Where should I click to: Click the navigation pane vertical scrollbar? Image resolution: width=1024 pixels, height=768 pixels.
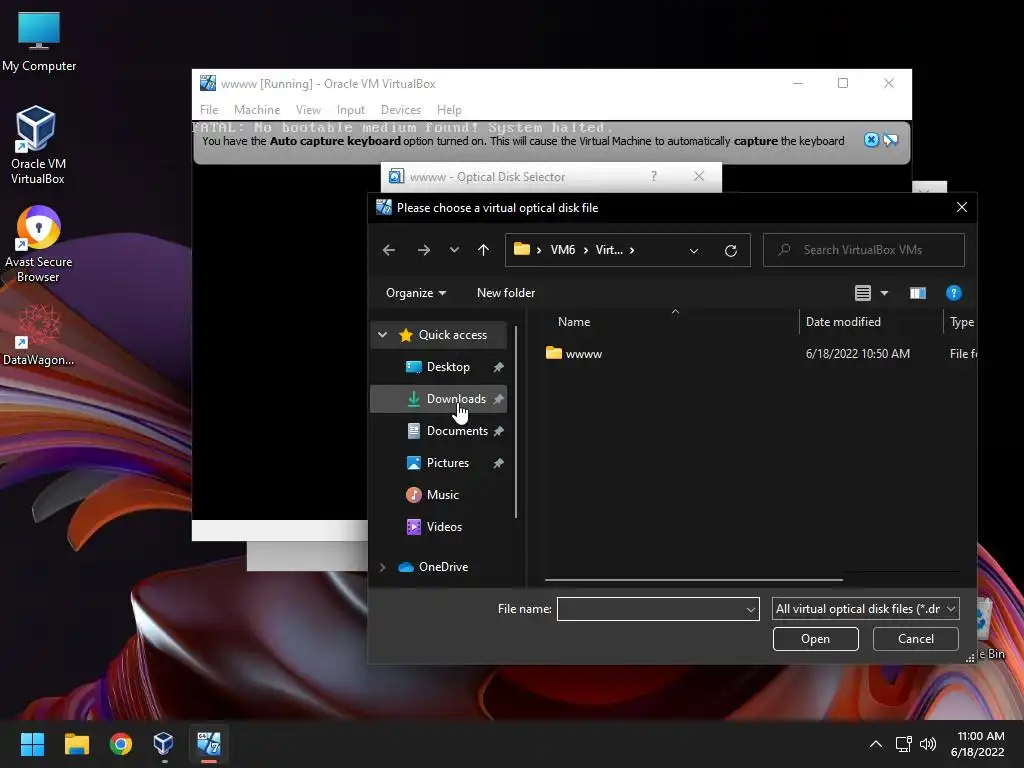point(516,422)
